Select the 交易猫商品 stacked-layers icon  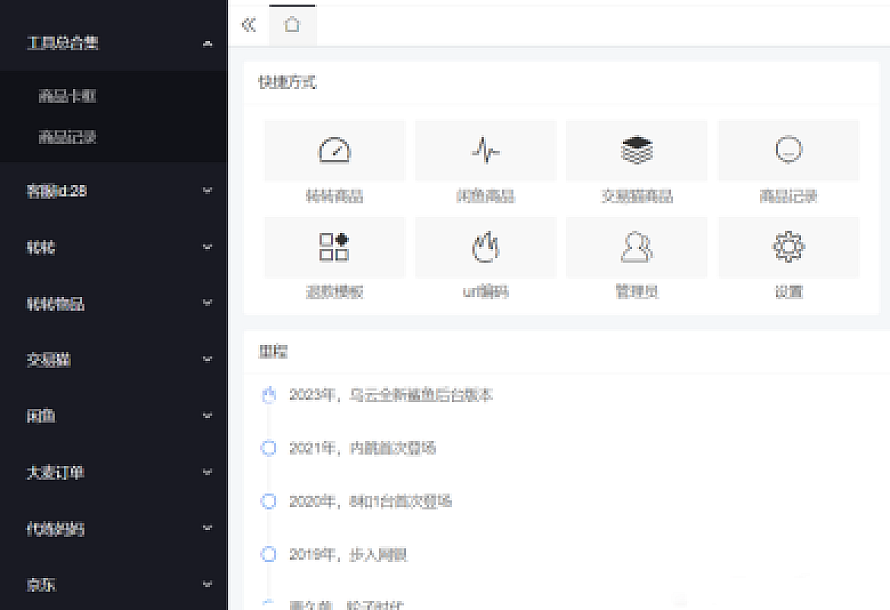pyautogui.click(x=636, y=150)
